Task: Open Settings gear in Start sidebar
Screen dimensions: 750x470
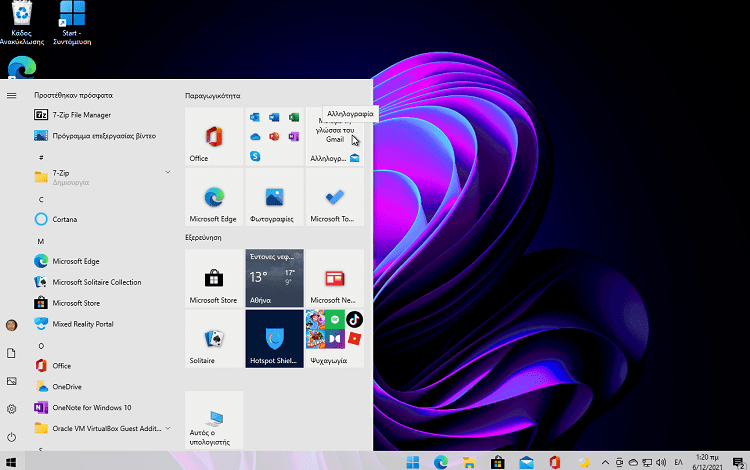Action: pyautogui.click(x=11, y=409)
